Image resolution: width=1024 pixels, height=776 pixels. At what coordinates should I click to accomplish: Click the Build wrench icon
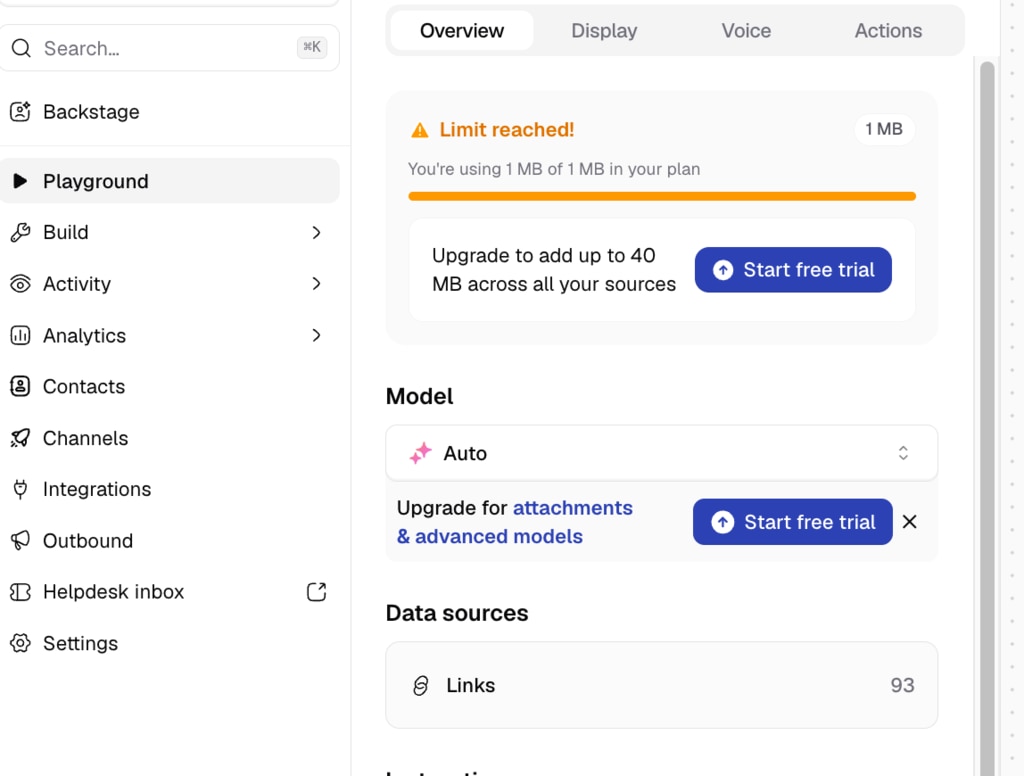tap(20, 233)
